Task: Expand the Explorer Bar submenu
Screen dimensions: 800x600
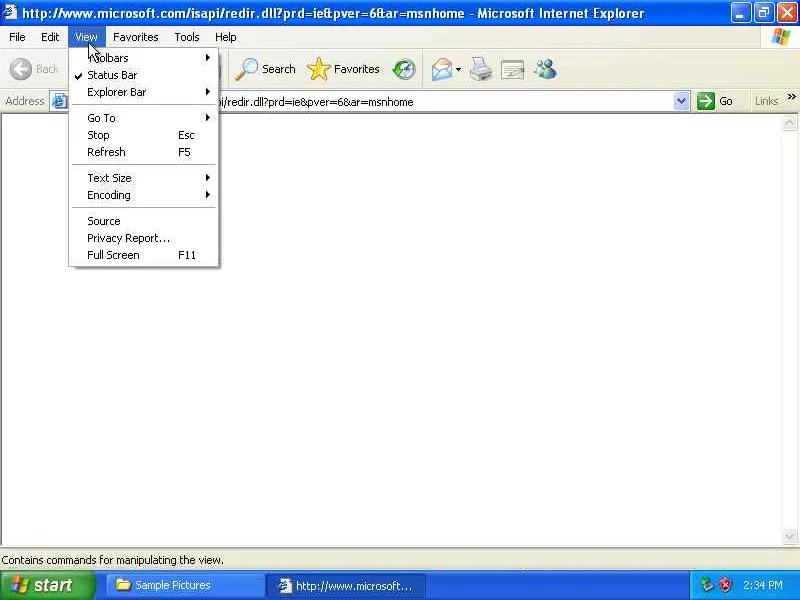Action: click(x=144, y=92)
